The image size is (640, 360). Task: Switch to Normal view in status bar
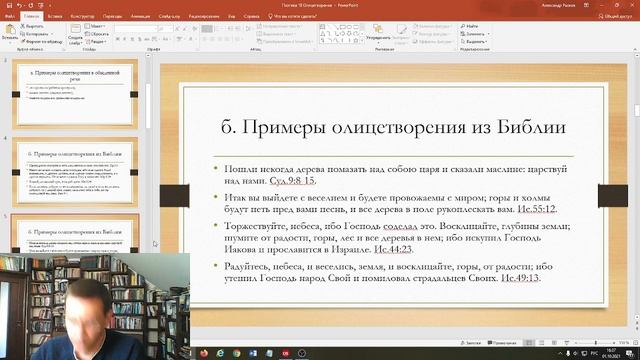pos(529,343)
